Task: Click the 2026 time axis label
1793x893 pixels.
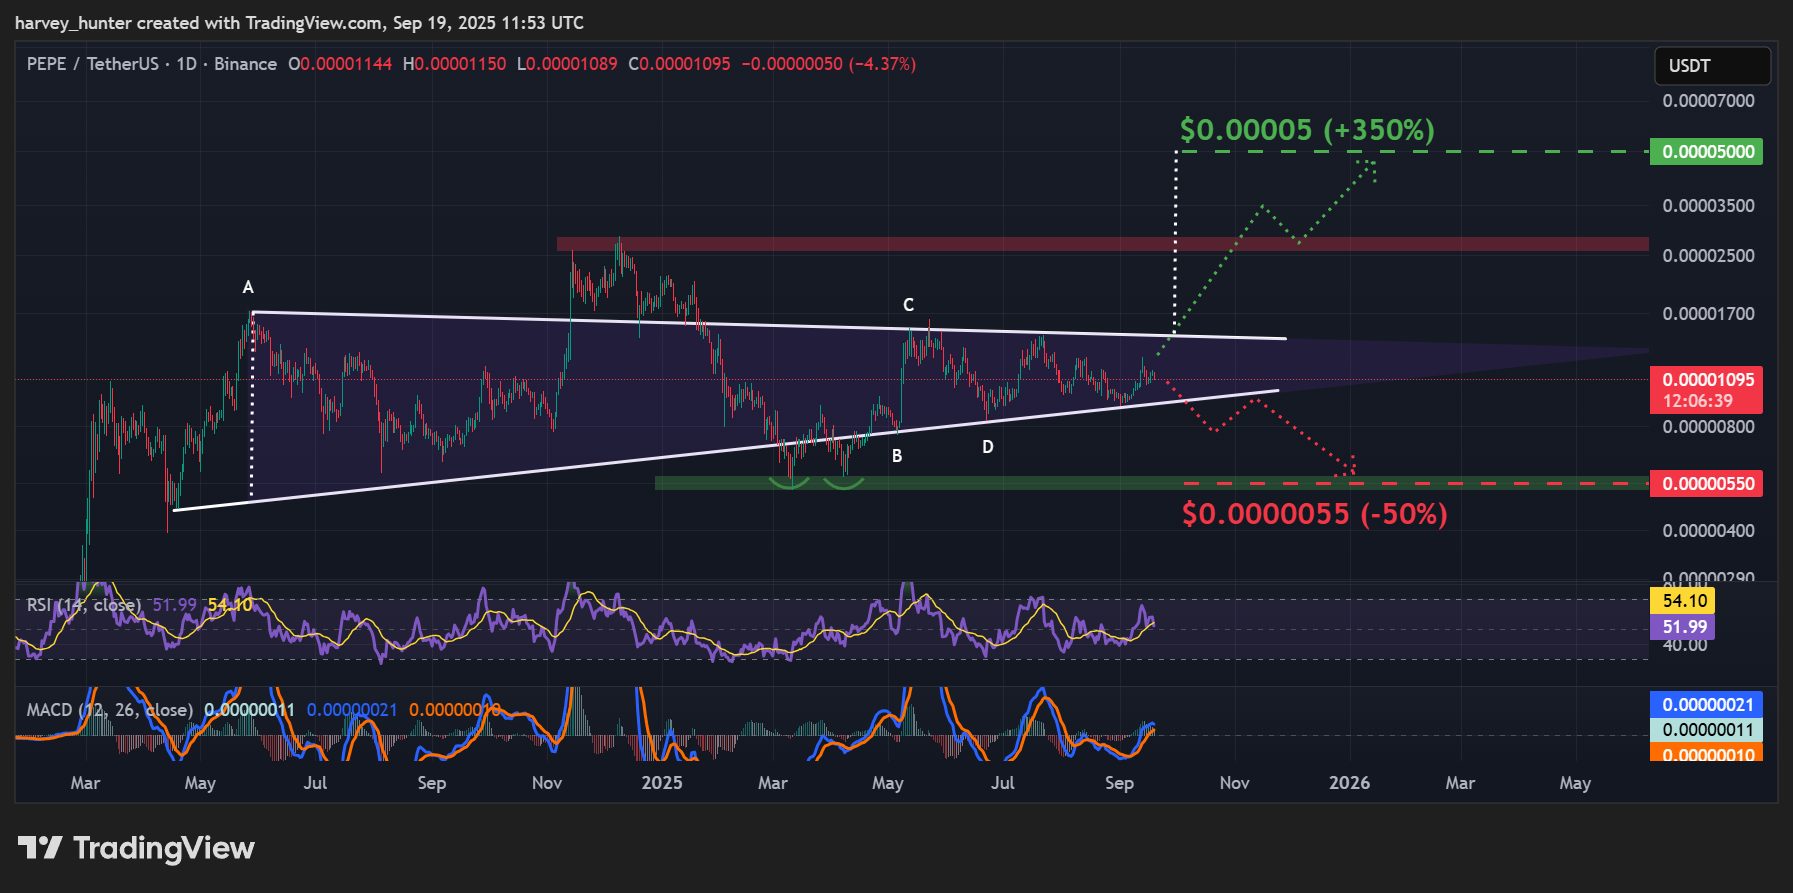Action: click(x=1349, y=783)
